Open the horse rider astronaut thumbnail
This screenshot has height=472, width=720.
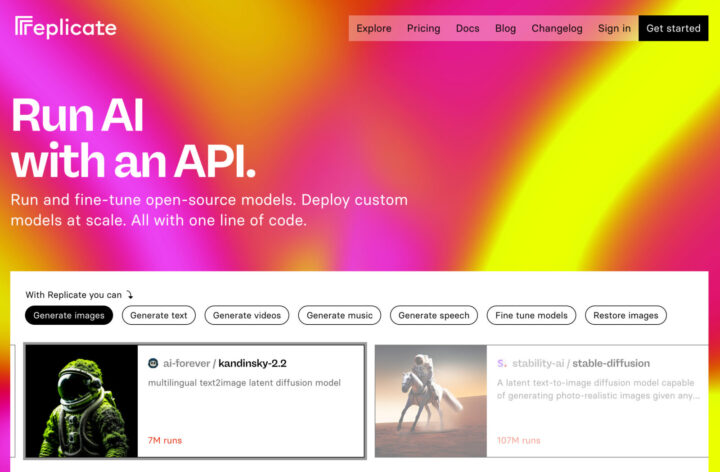point(431,401)
